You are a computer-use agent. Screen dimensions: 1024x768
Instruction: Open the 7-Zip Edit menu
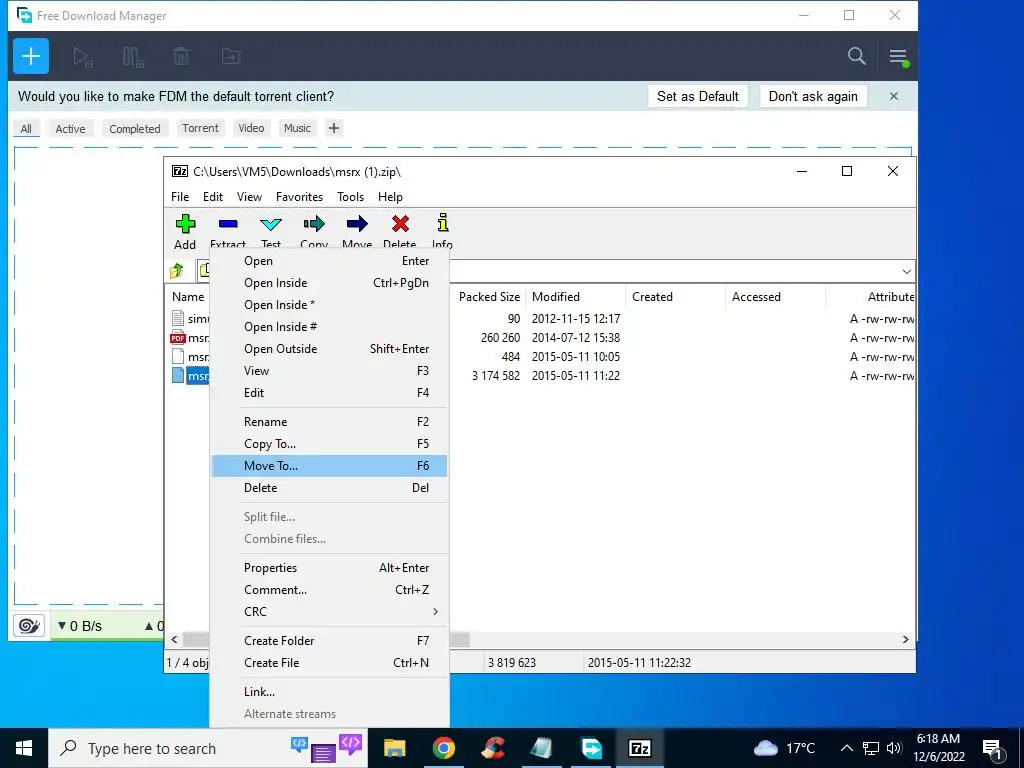click(213, 197)
